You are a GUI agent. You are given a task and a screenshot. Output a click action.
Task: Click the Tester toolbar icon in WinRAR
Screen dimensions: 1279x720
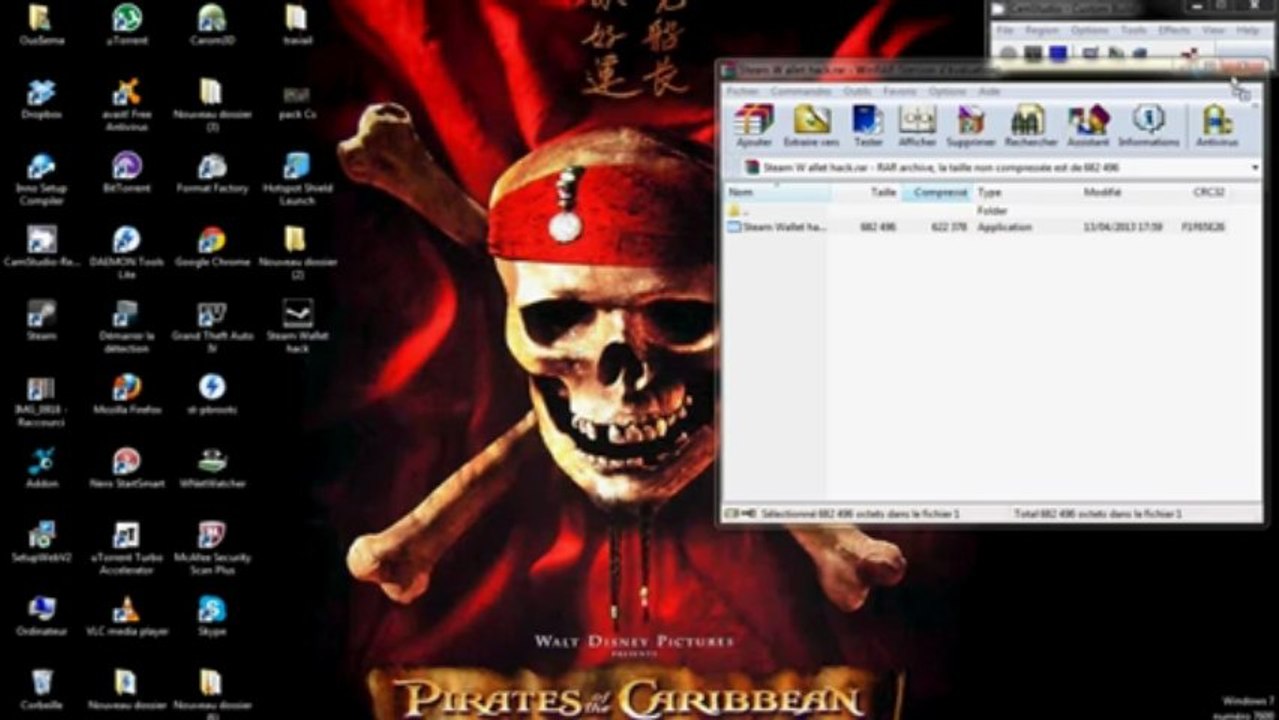(x=868, y=126)
